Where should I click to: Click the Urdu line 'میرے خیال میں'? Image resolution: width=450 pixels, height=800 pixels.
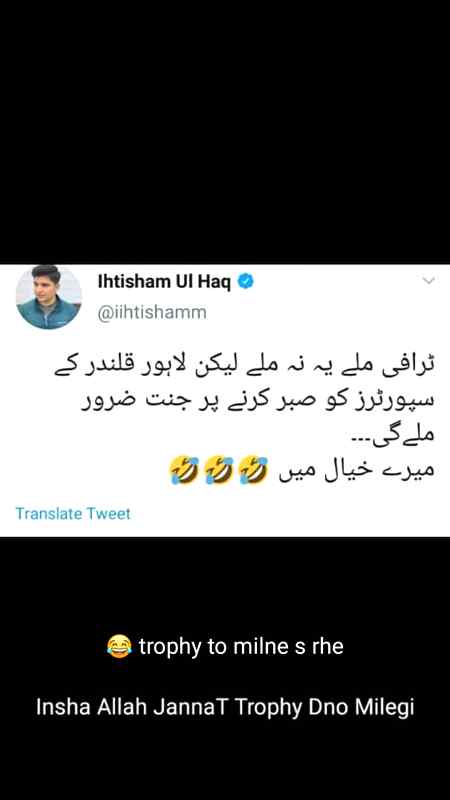[x=356, y=472]
